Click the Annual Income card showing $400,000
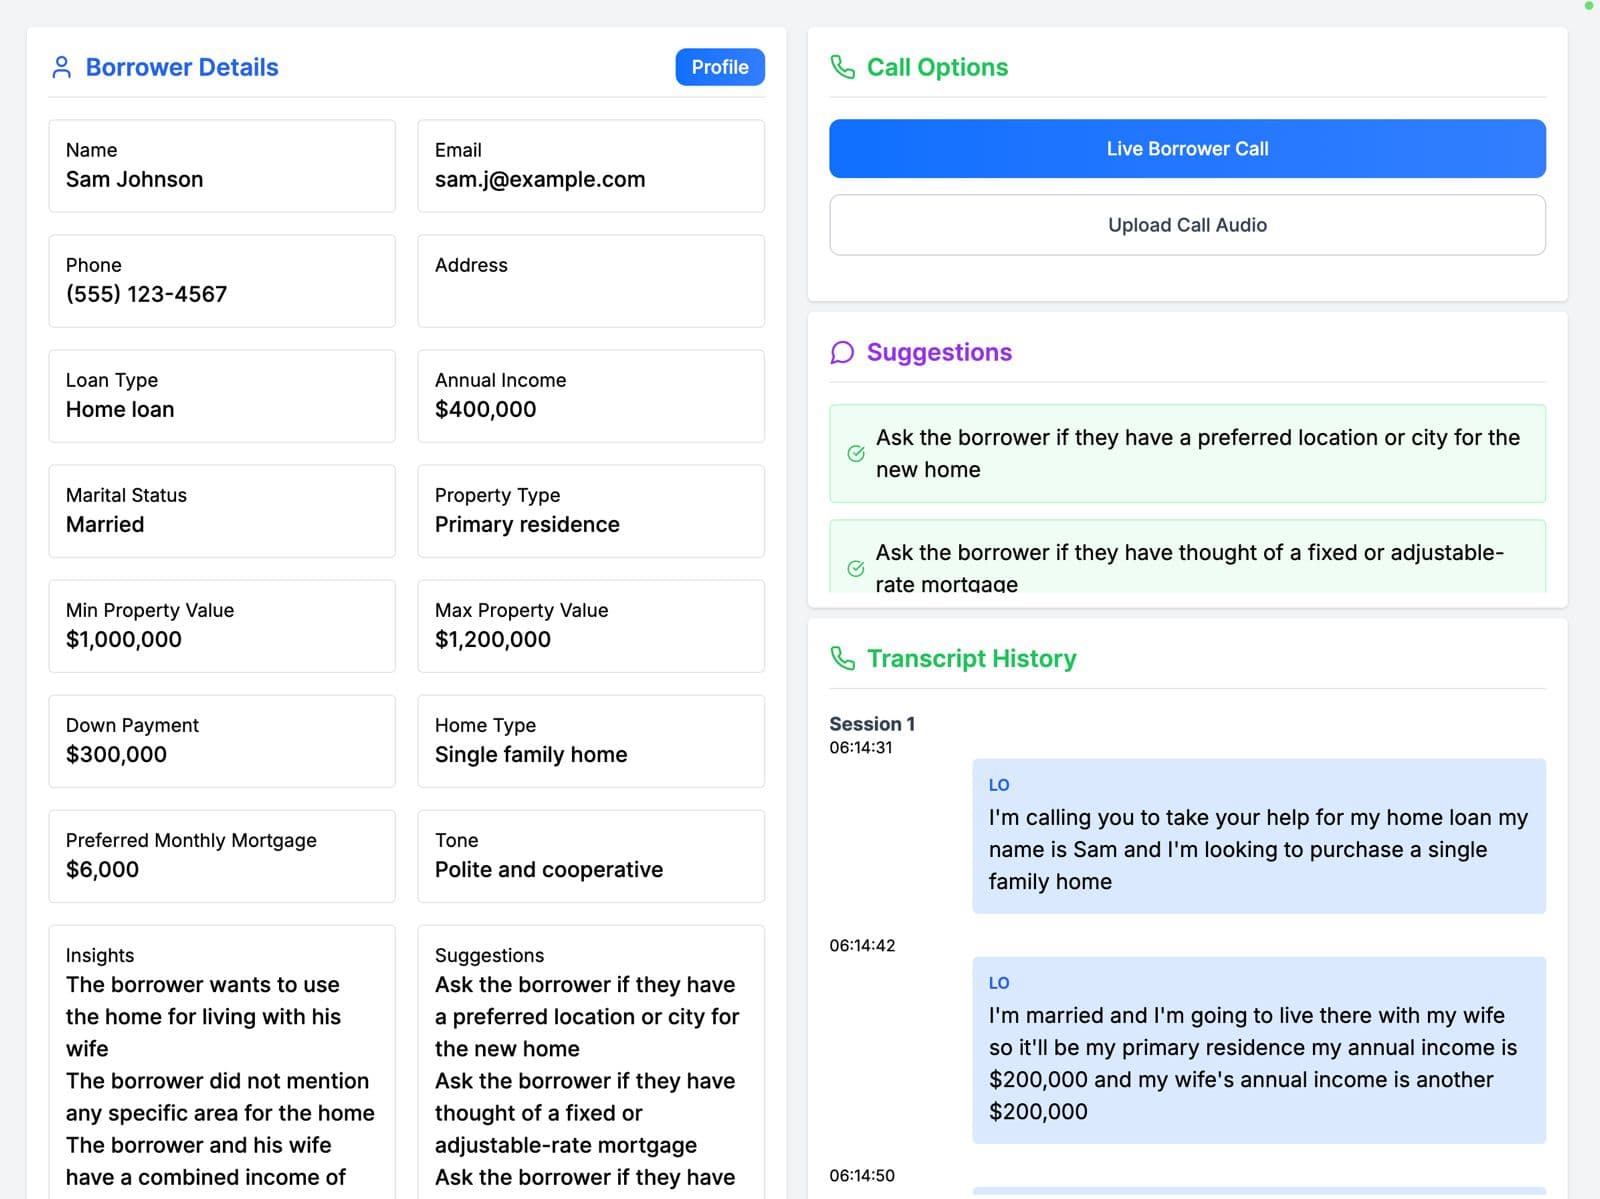 click(590, 396)
